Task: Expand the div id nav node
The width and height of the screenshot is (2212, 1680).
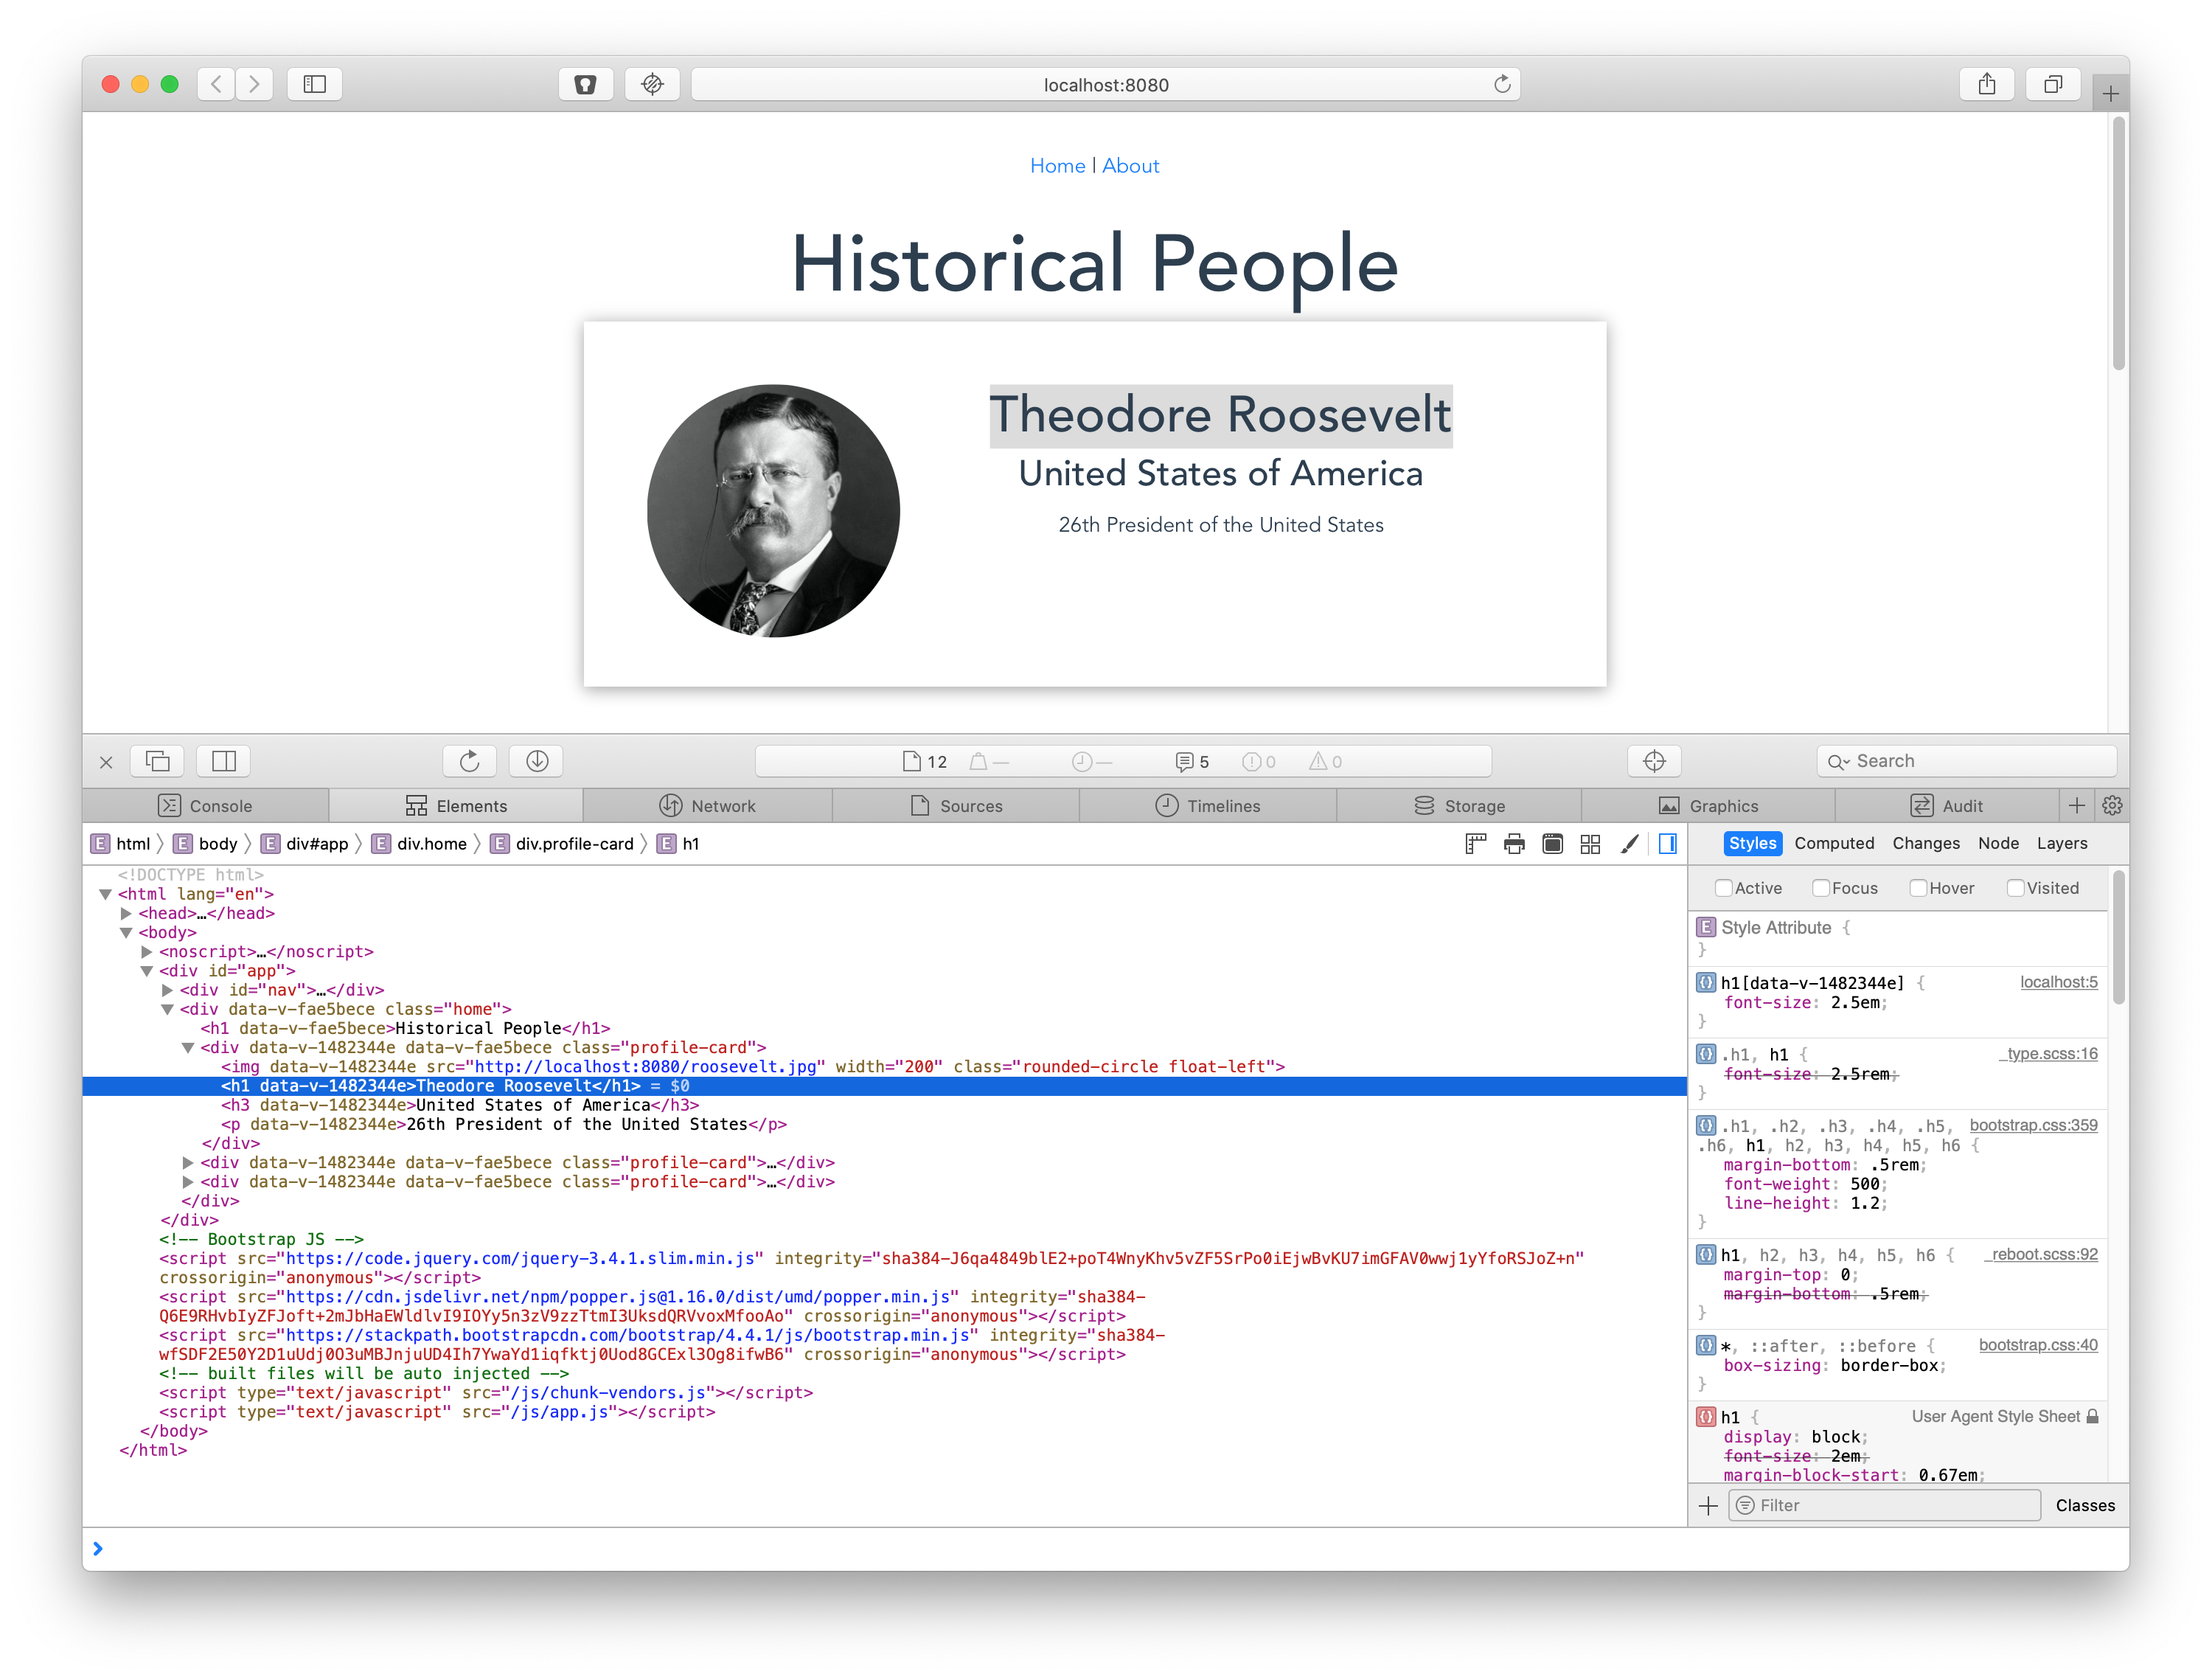Action: pyautogui.click(x=168, y=990)
